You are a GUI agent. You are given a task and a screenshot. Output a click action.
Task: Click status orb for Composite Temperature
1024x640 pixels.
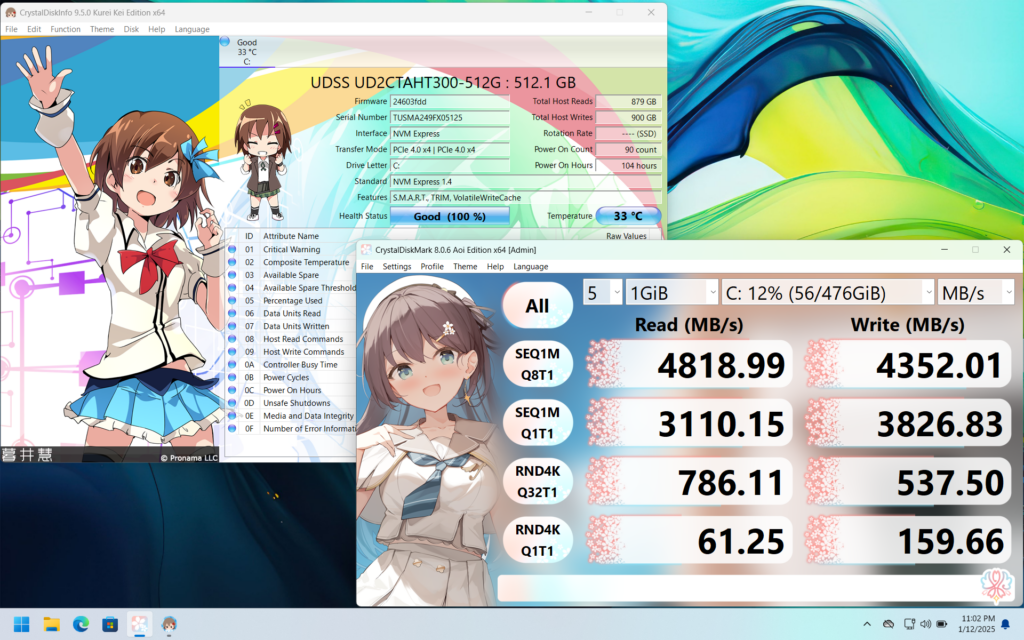[232, 262]
